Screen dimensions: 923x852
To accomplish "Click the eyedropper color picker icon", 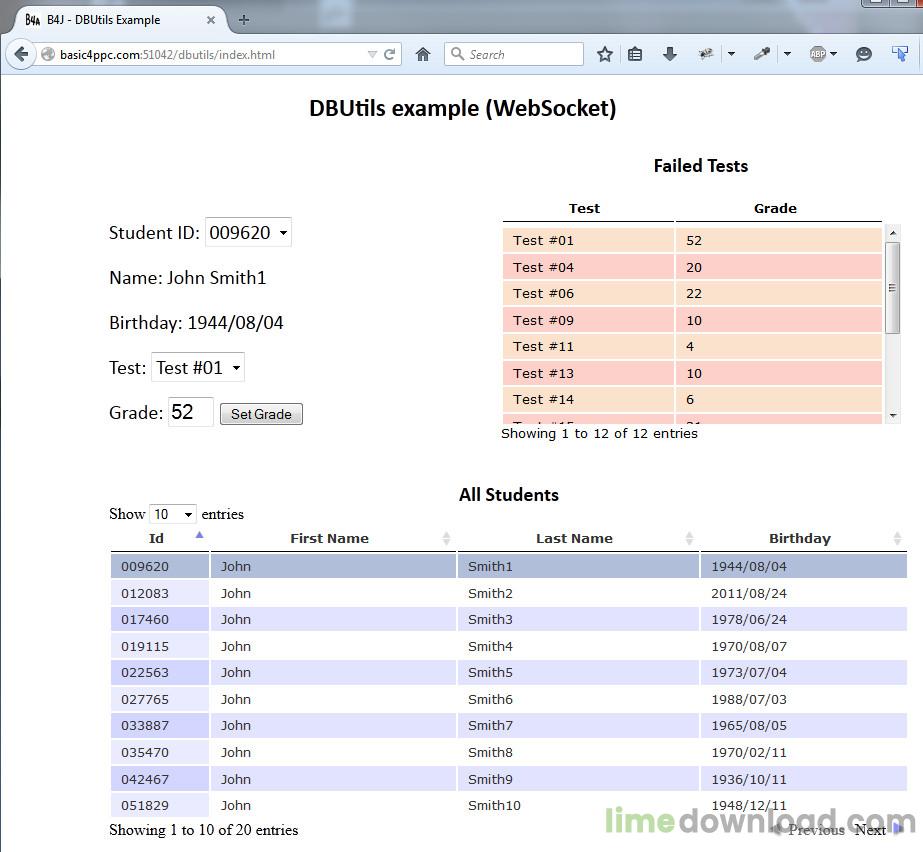I will (x=762, y=55).
